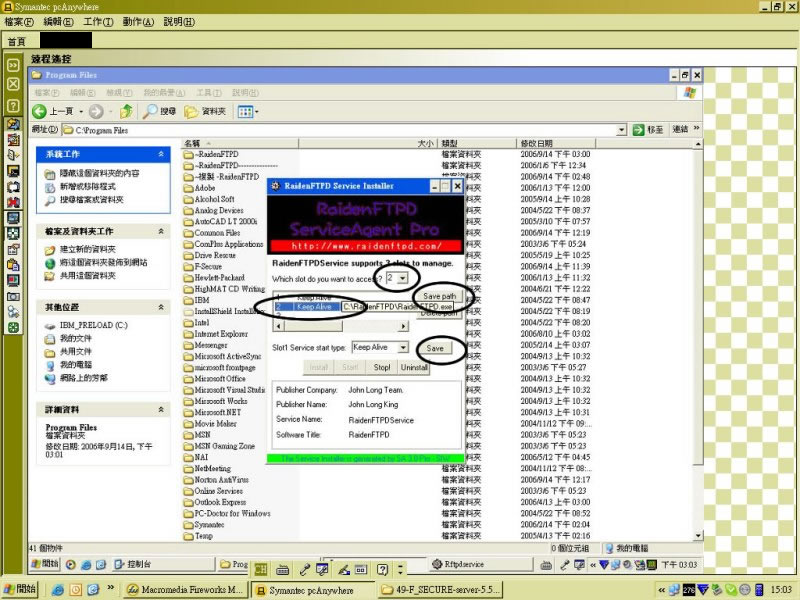800x600 pixels.
Task: Click the slot list horizontal scrollbar thumb
Action: pyautogui.click(x=313, y=326)
